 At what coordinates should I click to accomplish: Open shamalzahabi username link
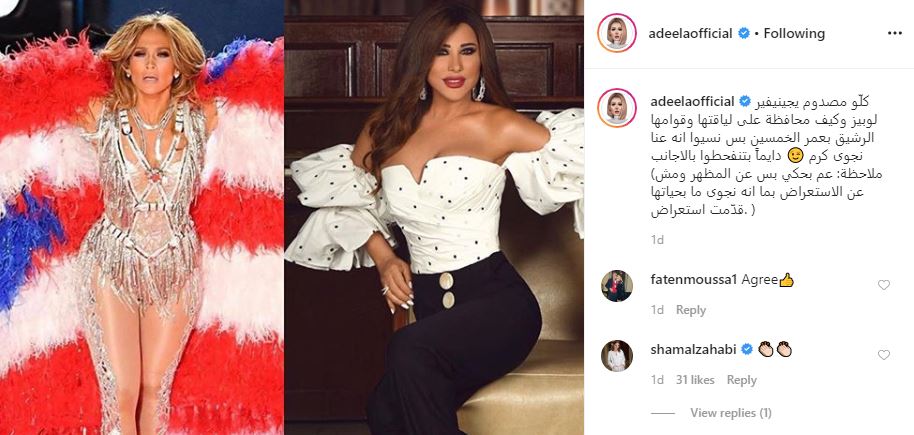[x=694, y=350]
